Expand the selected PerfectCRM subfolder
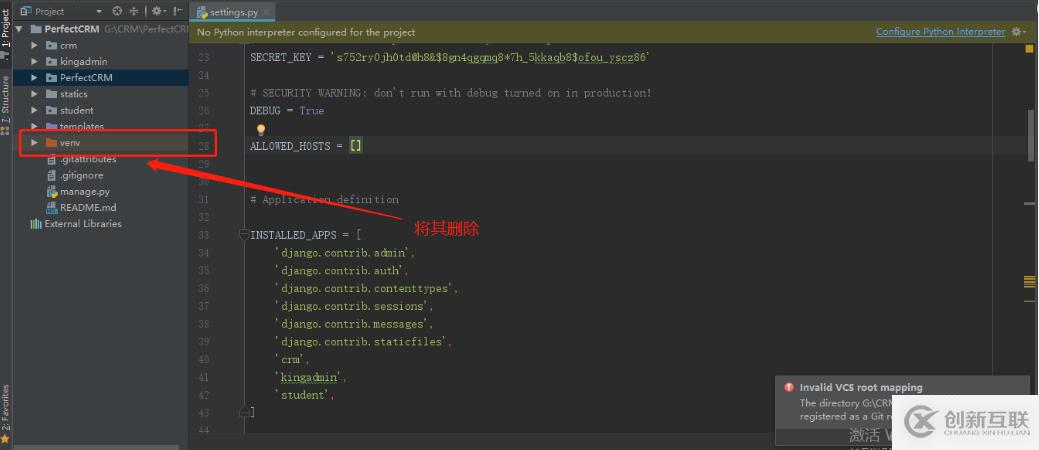Viewport: 1039px width, 450px height. [x=34, y=78]
